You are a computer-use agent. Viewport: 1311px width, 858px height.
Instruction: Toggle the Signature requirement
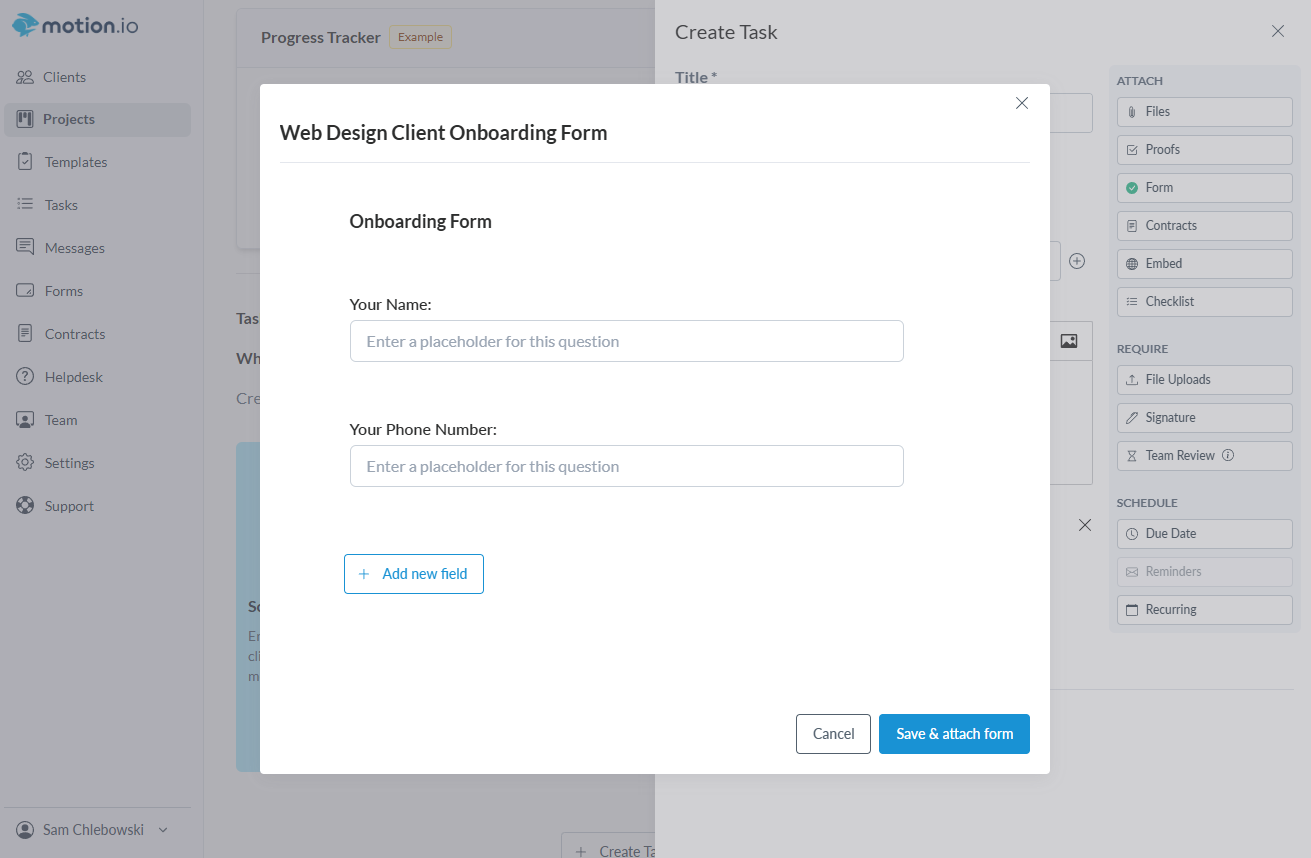[x=1204, y=418]
